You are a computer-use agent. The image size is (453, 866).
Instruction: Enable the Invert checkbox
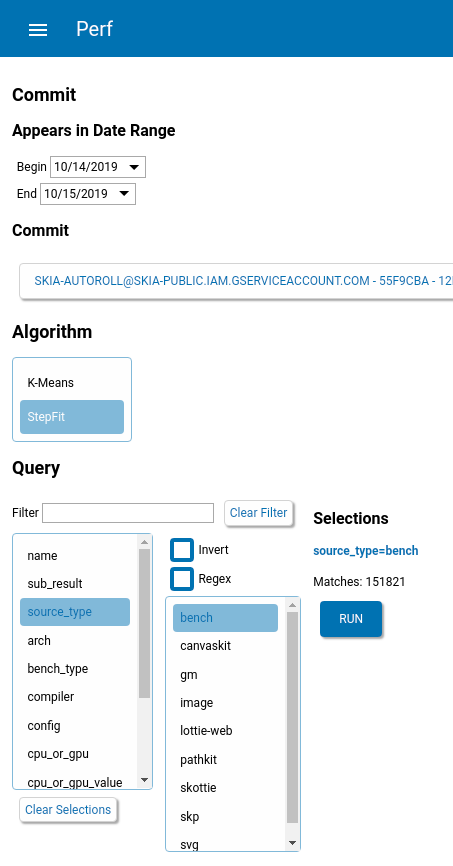coord(182,550)
